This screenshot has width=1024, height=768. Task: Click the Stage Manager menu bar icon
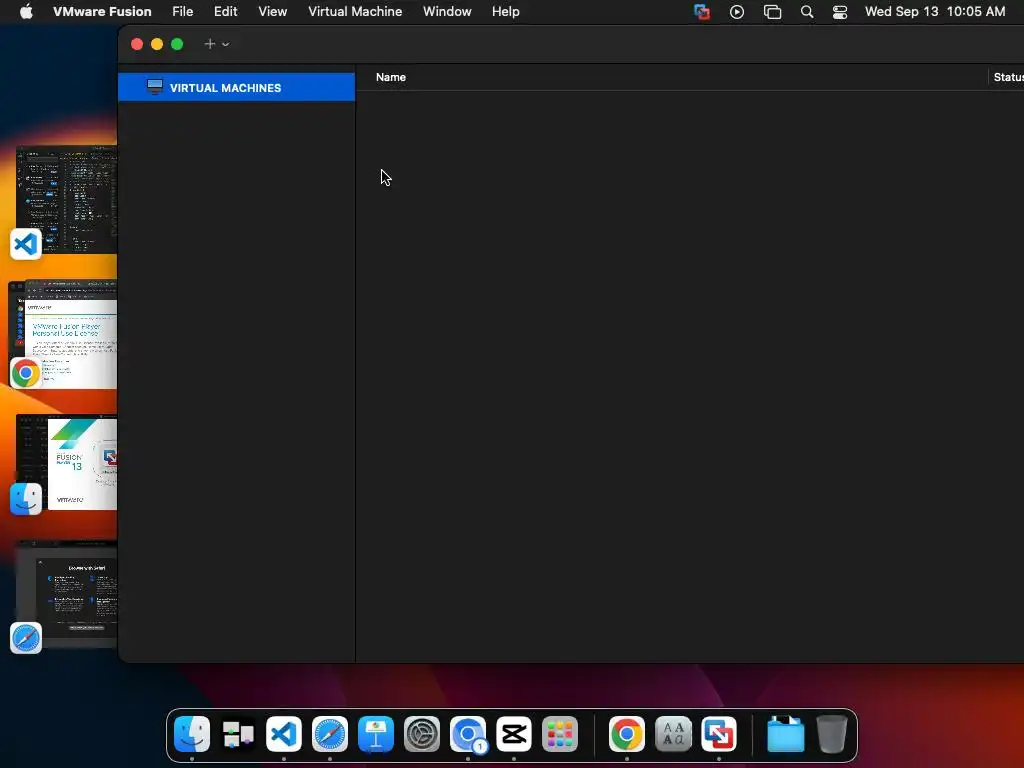coord(772,12)
